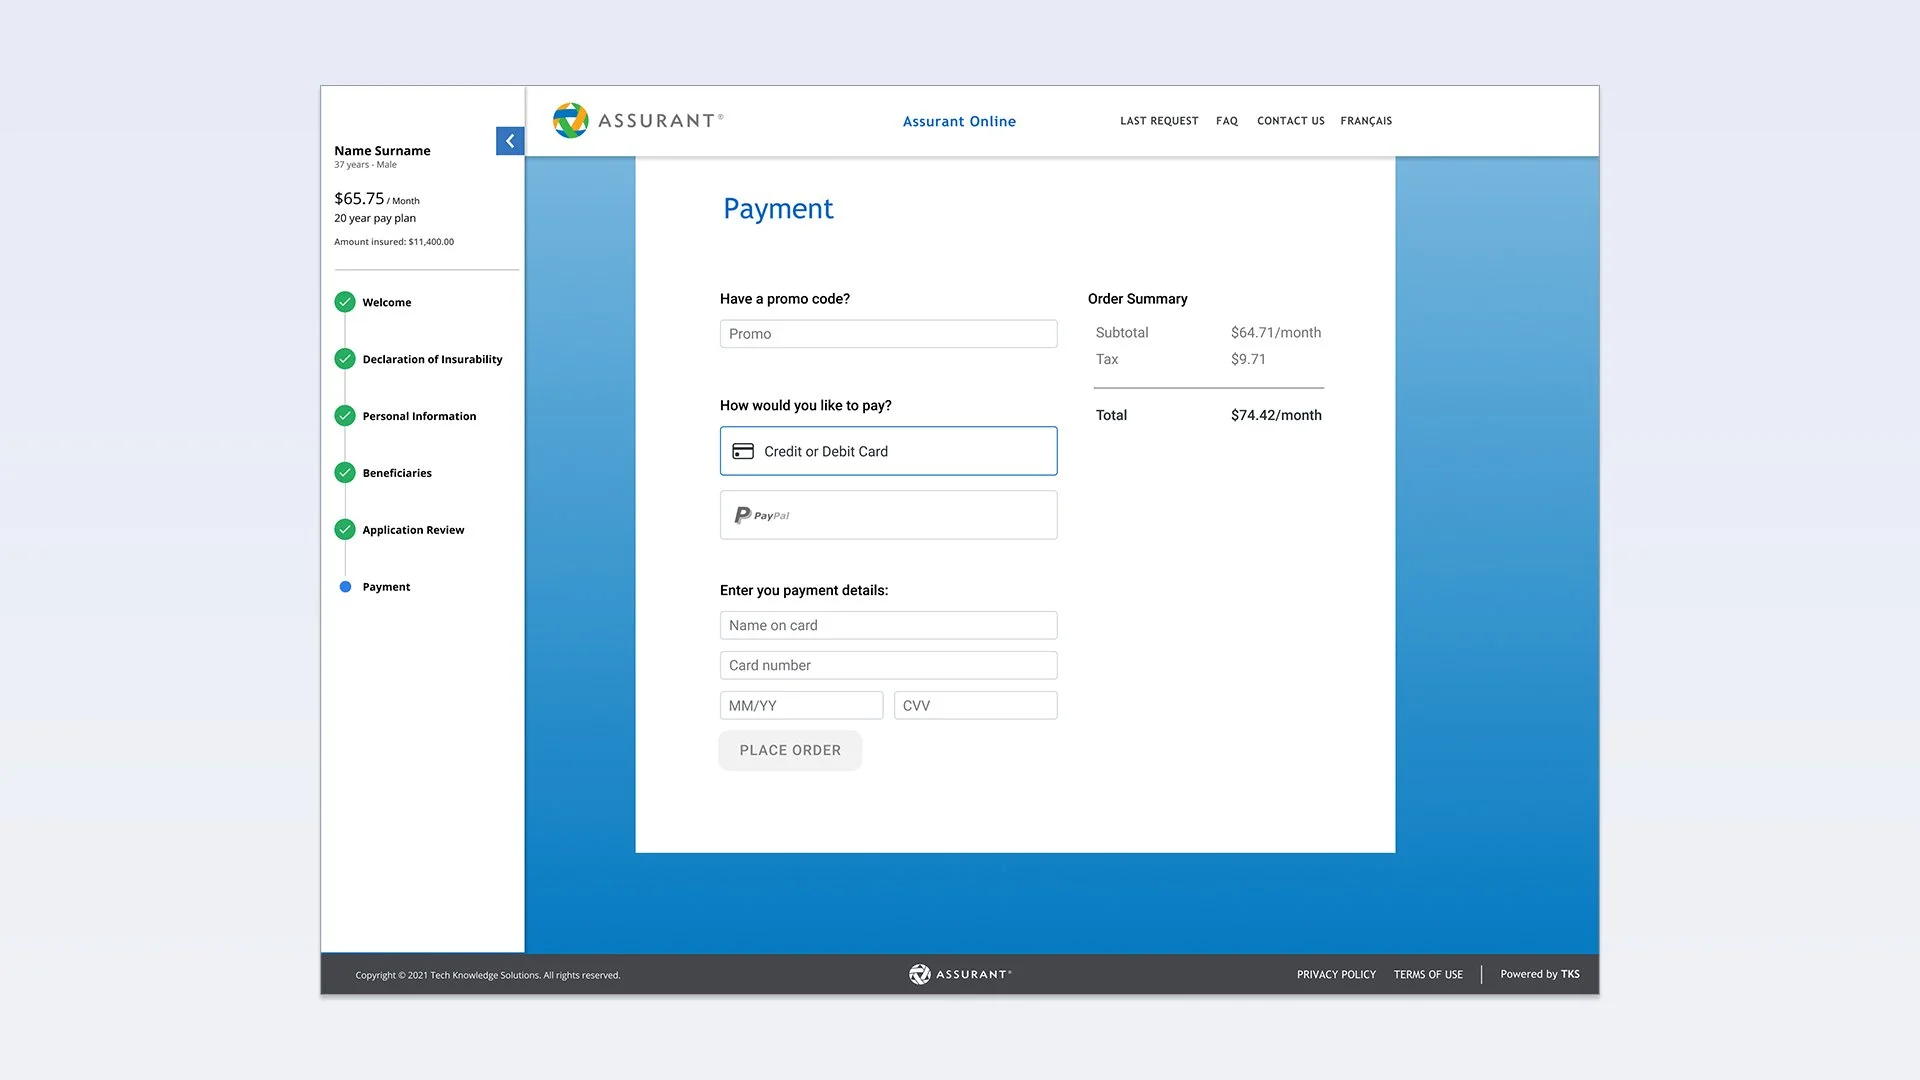The height and width of the screenshot is (1080, 1920).
Task: Open the Privacy Policy link
Action: 1336,975
